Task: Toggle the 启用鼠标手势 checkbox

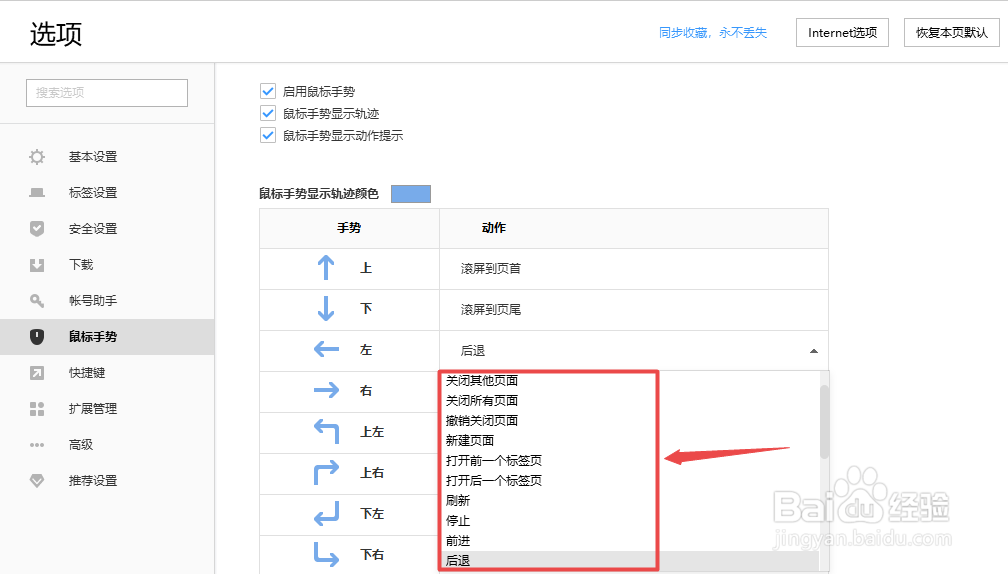Action: tap(268, 91)
